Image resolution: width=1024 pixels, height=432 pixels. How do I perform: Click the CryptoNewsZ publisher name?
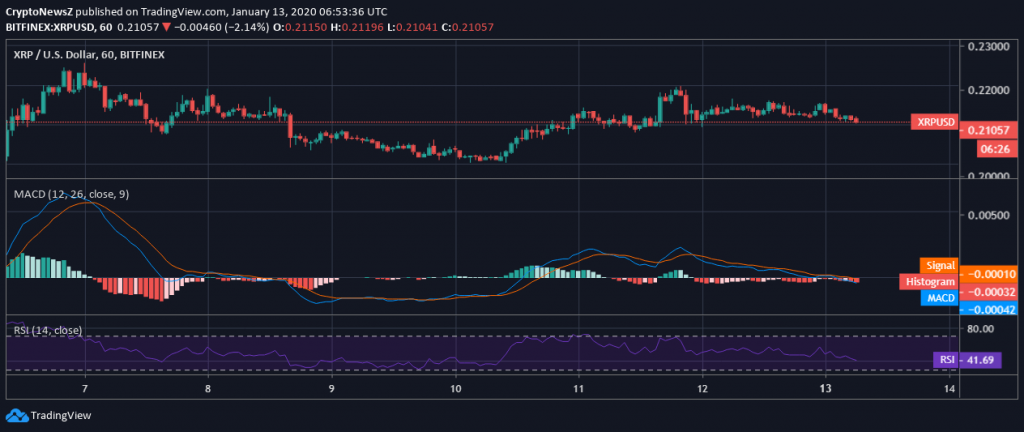[x=37, y=12]
